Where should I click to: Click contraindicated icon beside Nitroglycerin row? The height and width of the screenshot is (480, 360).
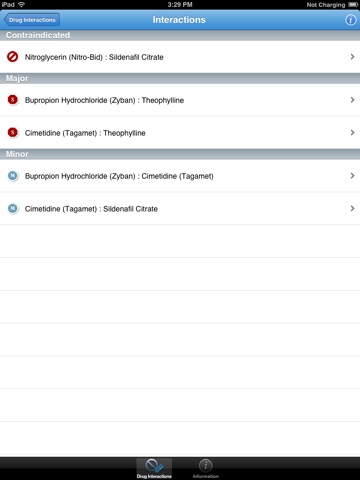coord(13,57)
